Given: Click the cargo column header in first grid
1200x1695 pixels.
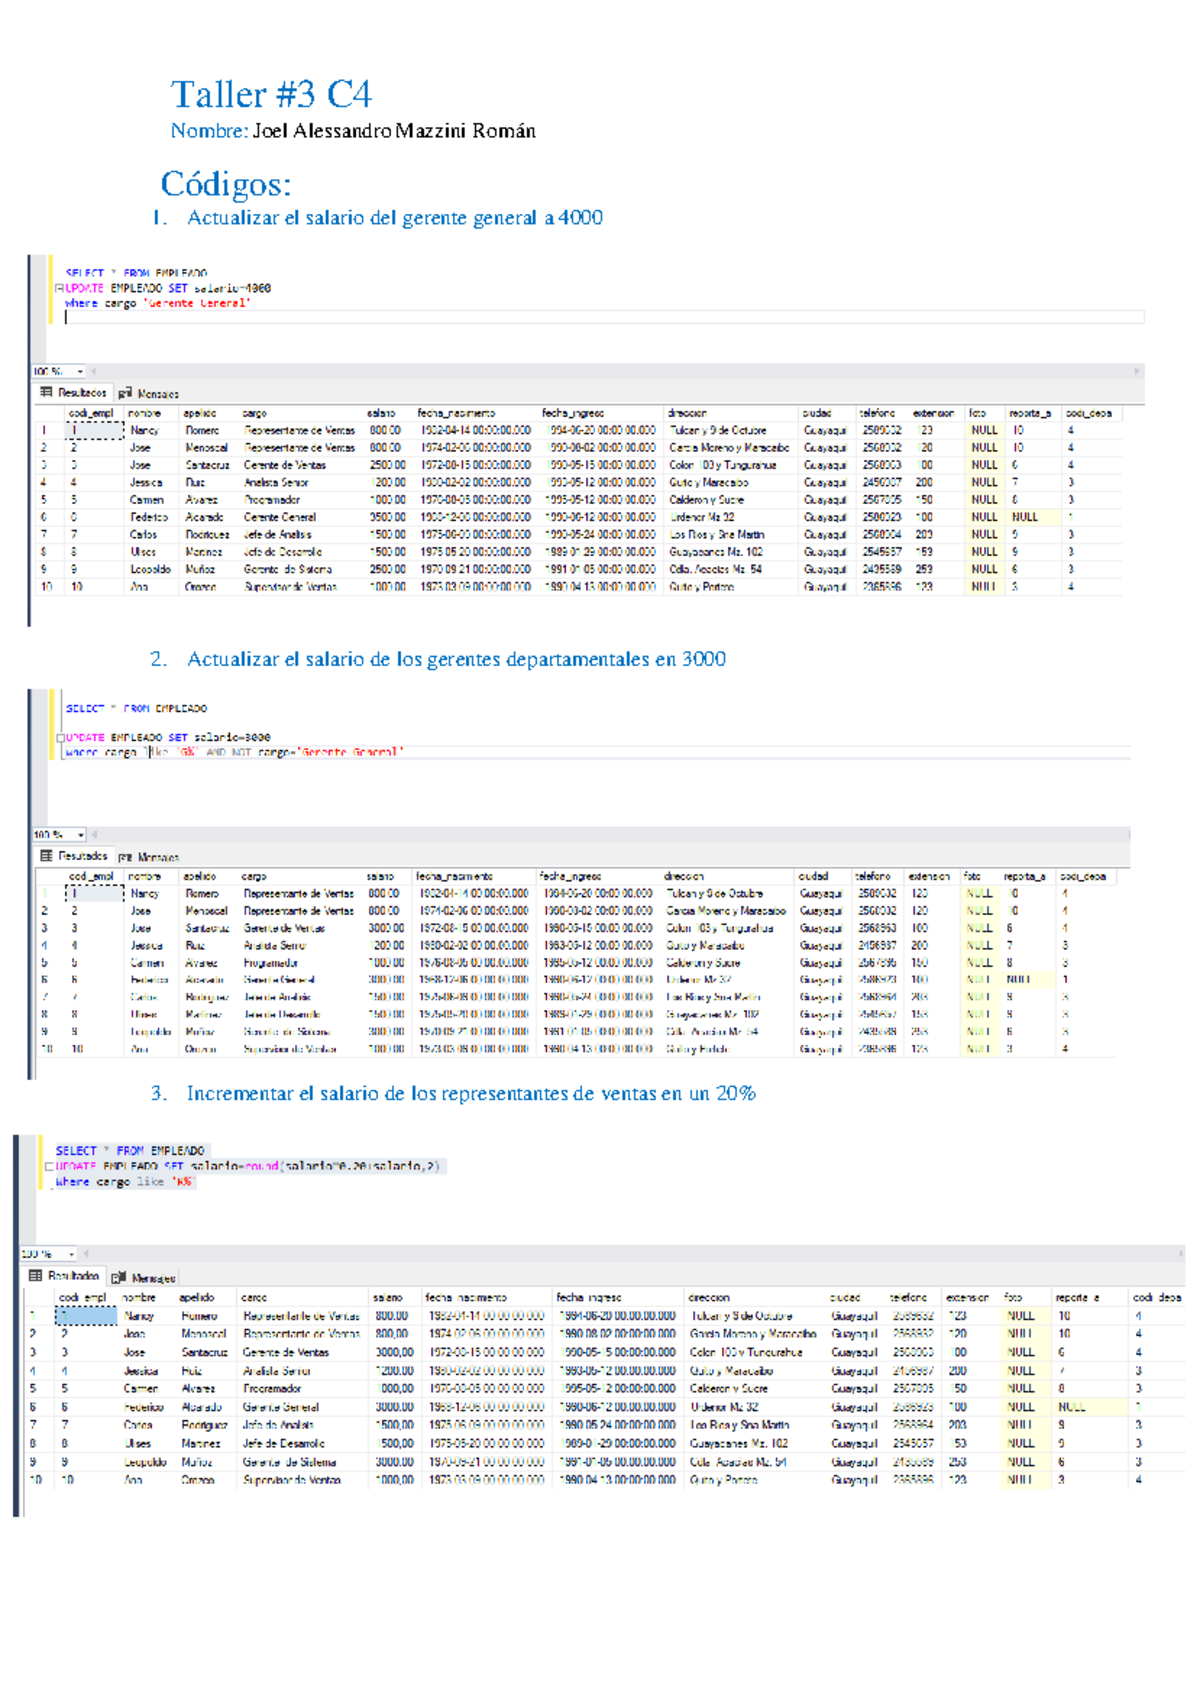Looking at the screenshot, I should [x=255, y=413].
